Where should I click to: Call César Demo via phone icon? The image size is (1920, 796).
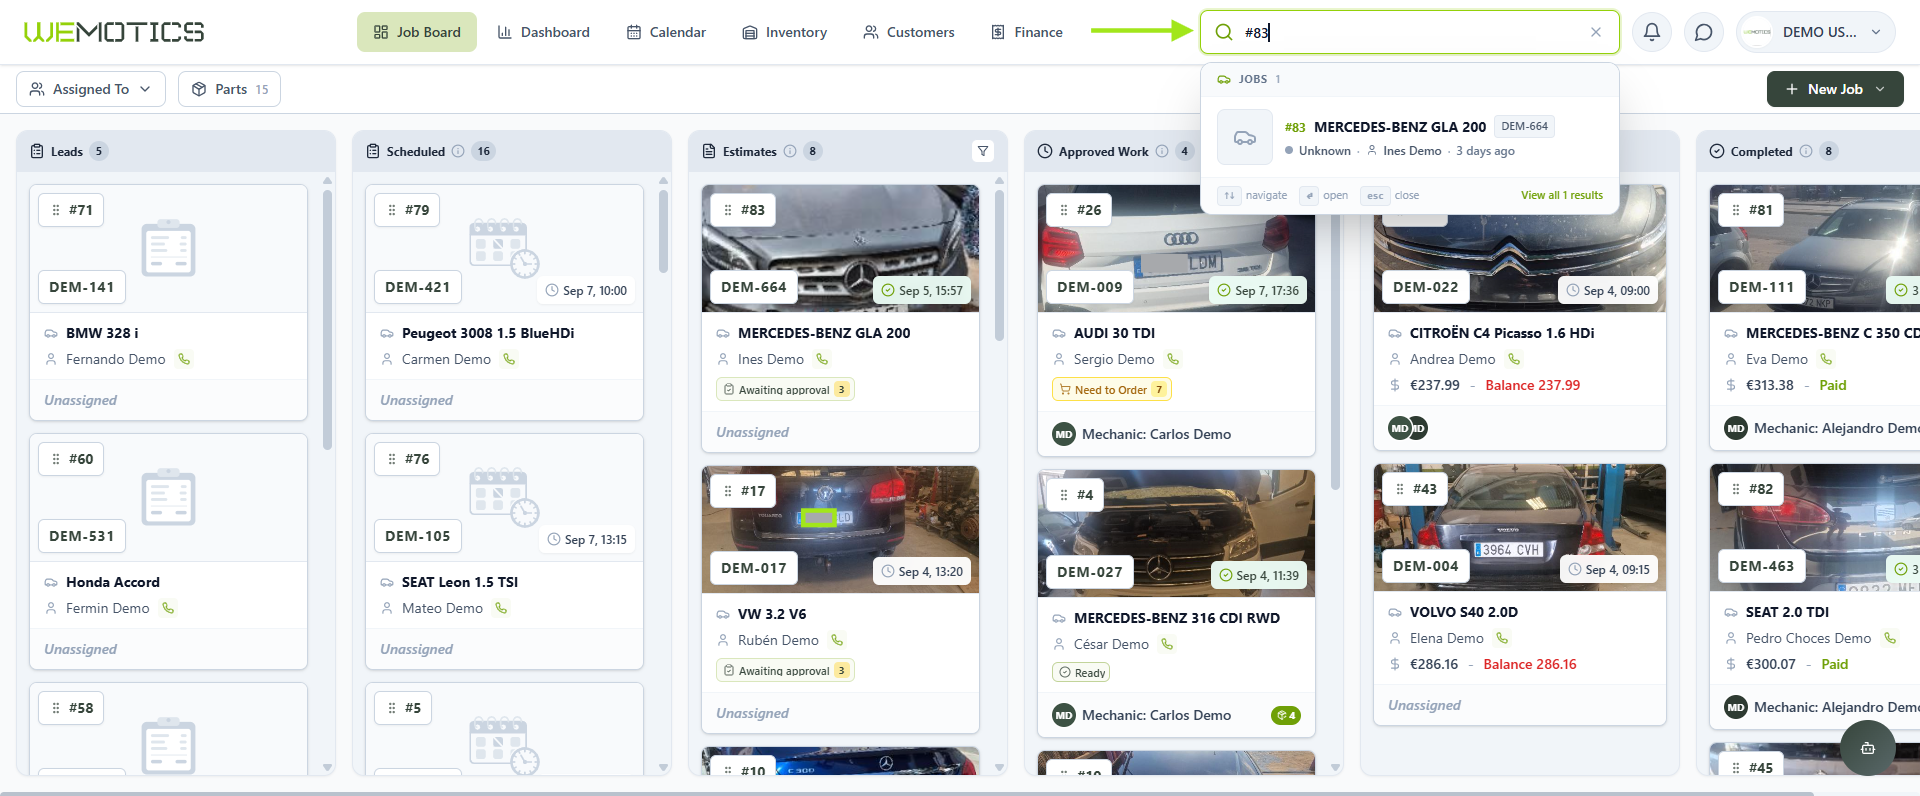(x=1167, y=644)
